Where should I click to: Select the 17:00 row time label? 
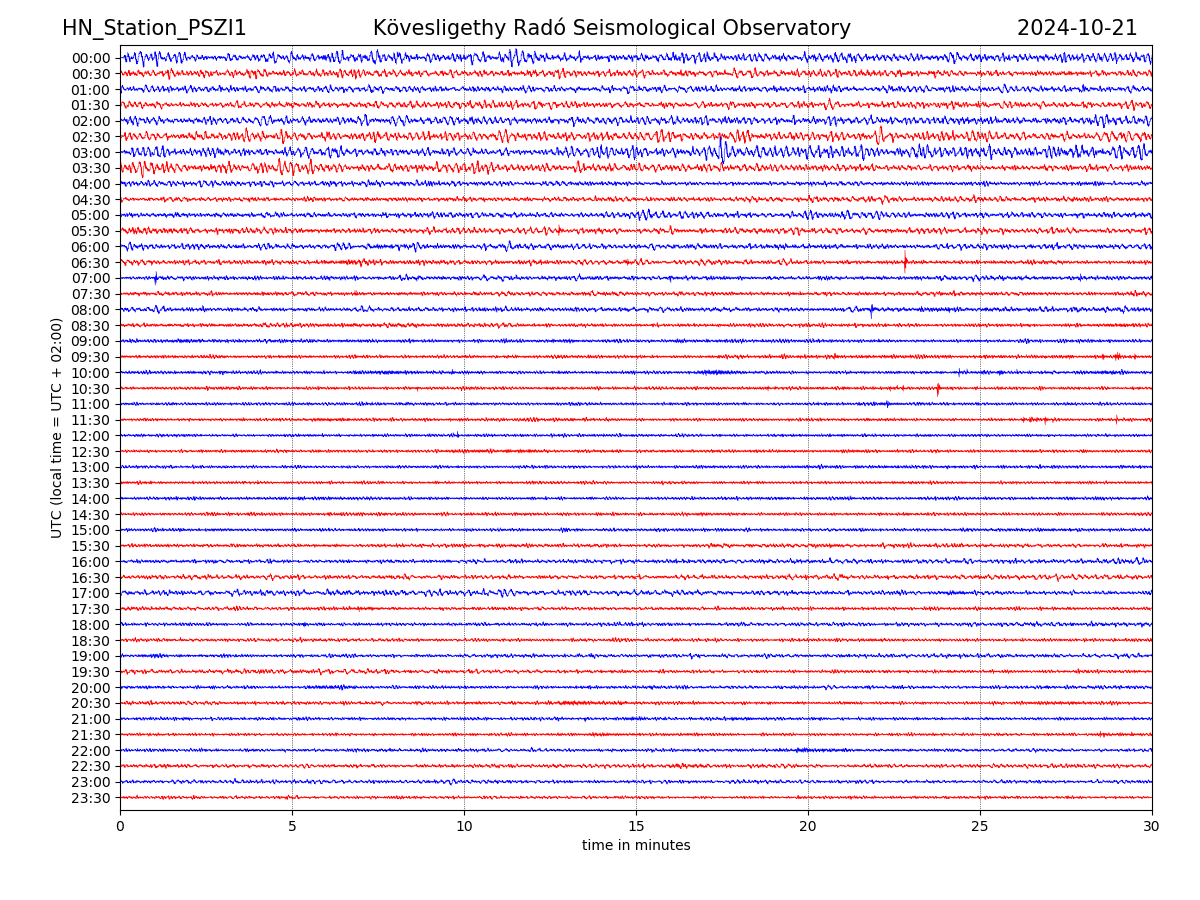91,593
